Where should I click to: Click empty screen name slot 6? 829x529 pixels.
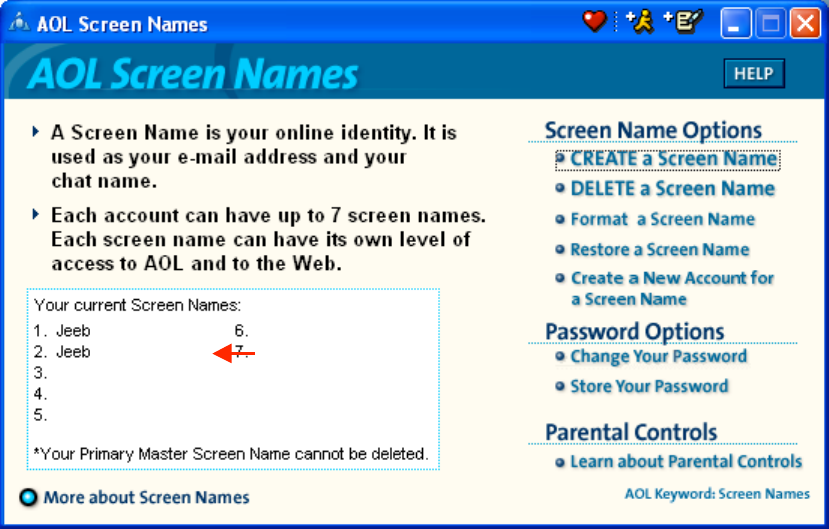(241, 331)
